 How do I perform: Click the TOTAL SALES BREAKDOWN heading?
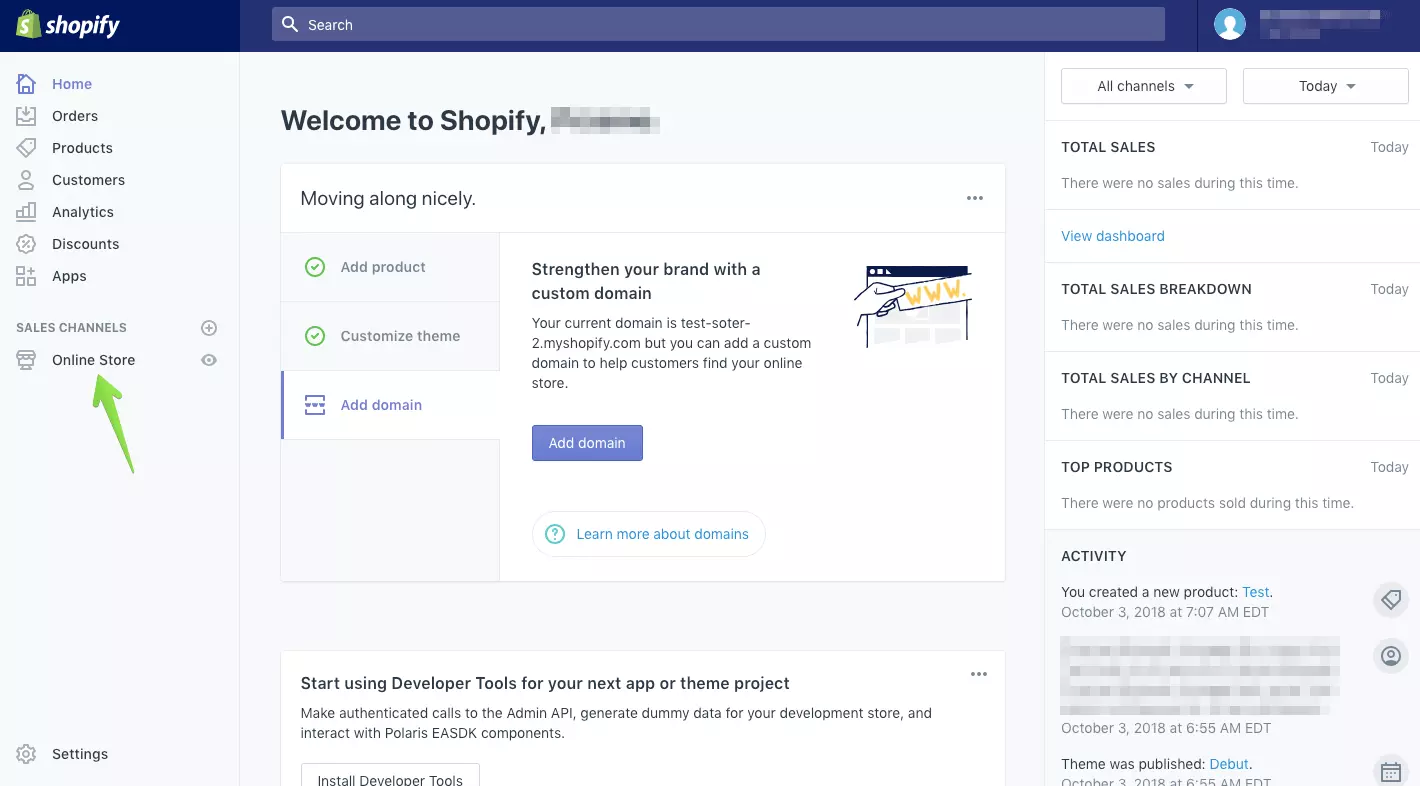1156,289
